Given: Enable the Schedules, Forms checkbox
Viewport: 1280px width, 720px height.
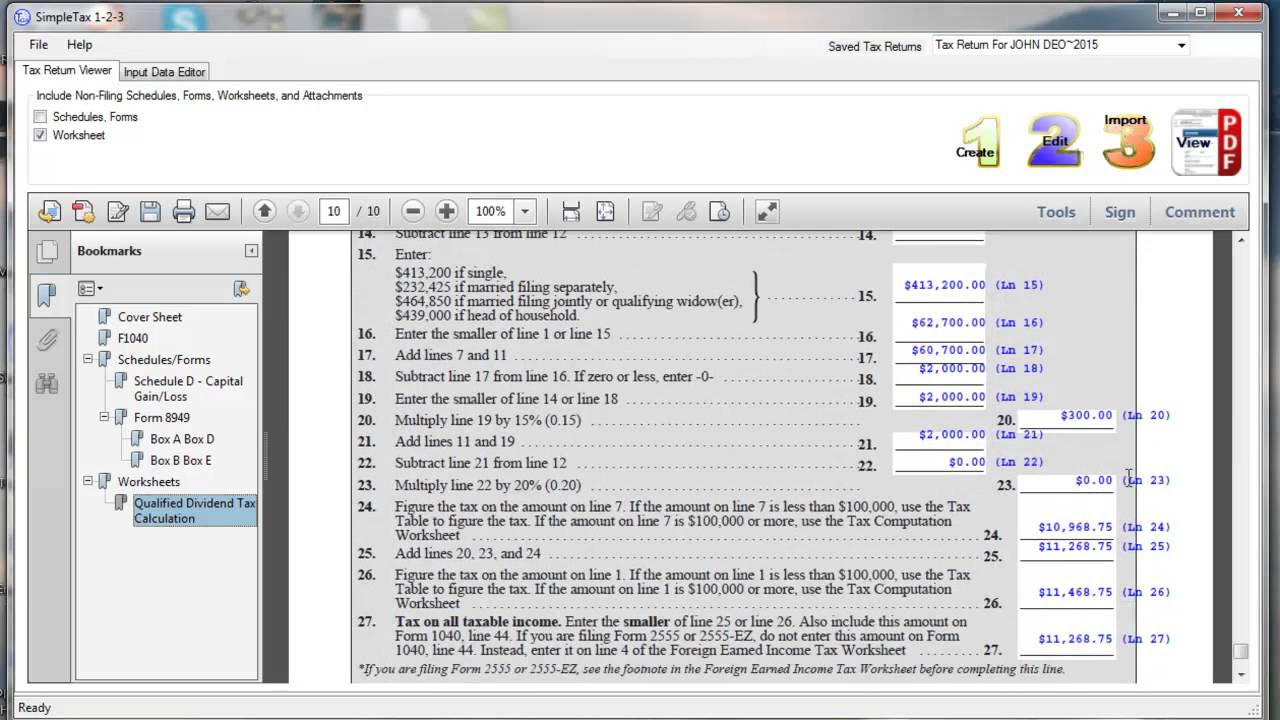Looking at the screenshot, I should coord(40,117).
